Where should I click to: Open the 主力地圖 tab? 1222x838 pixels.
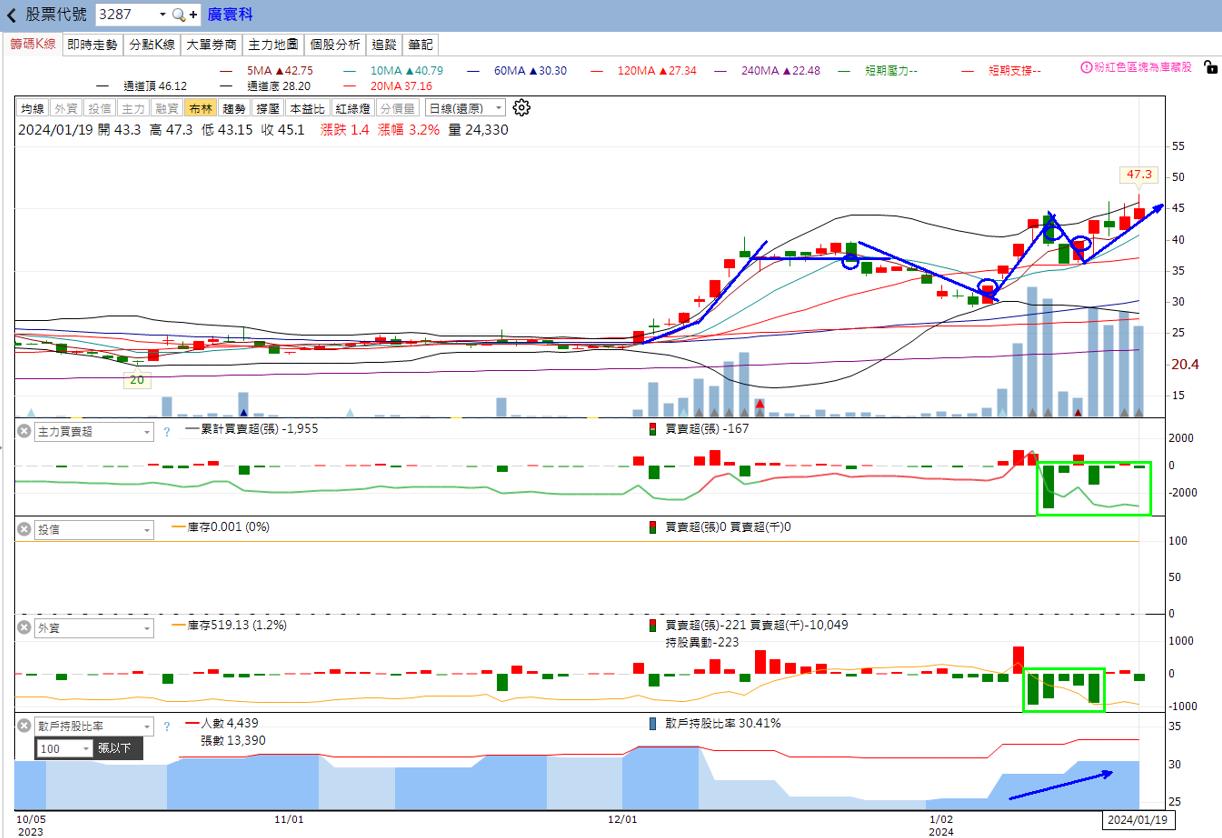click(x=272, y=45)
